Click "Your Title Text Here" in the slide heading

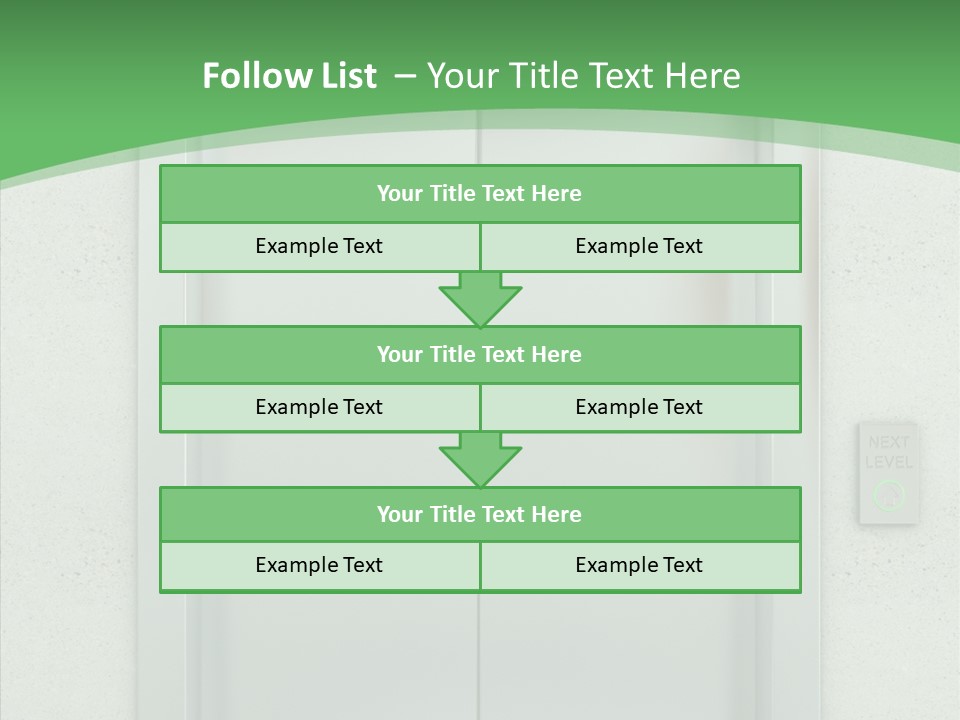584,76
